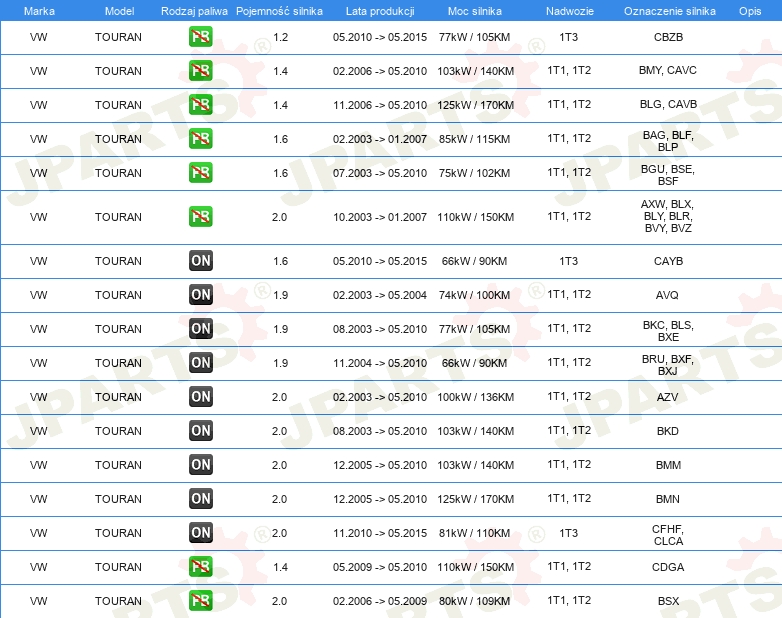Click engine power 80kW / 109KM
Viewport: 782px width, 618px height.
[x=474, y=601]
